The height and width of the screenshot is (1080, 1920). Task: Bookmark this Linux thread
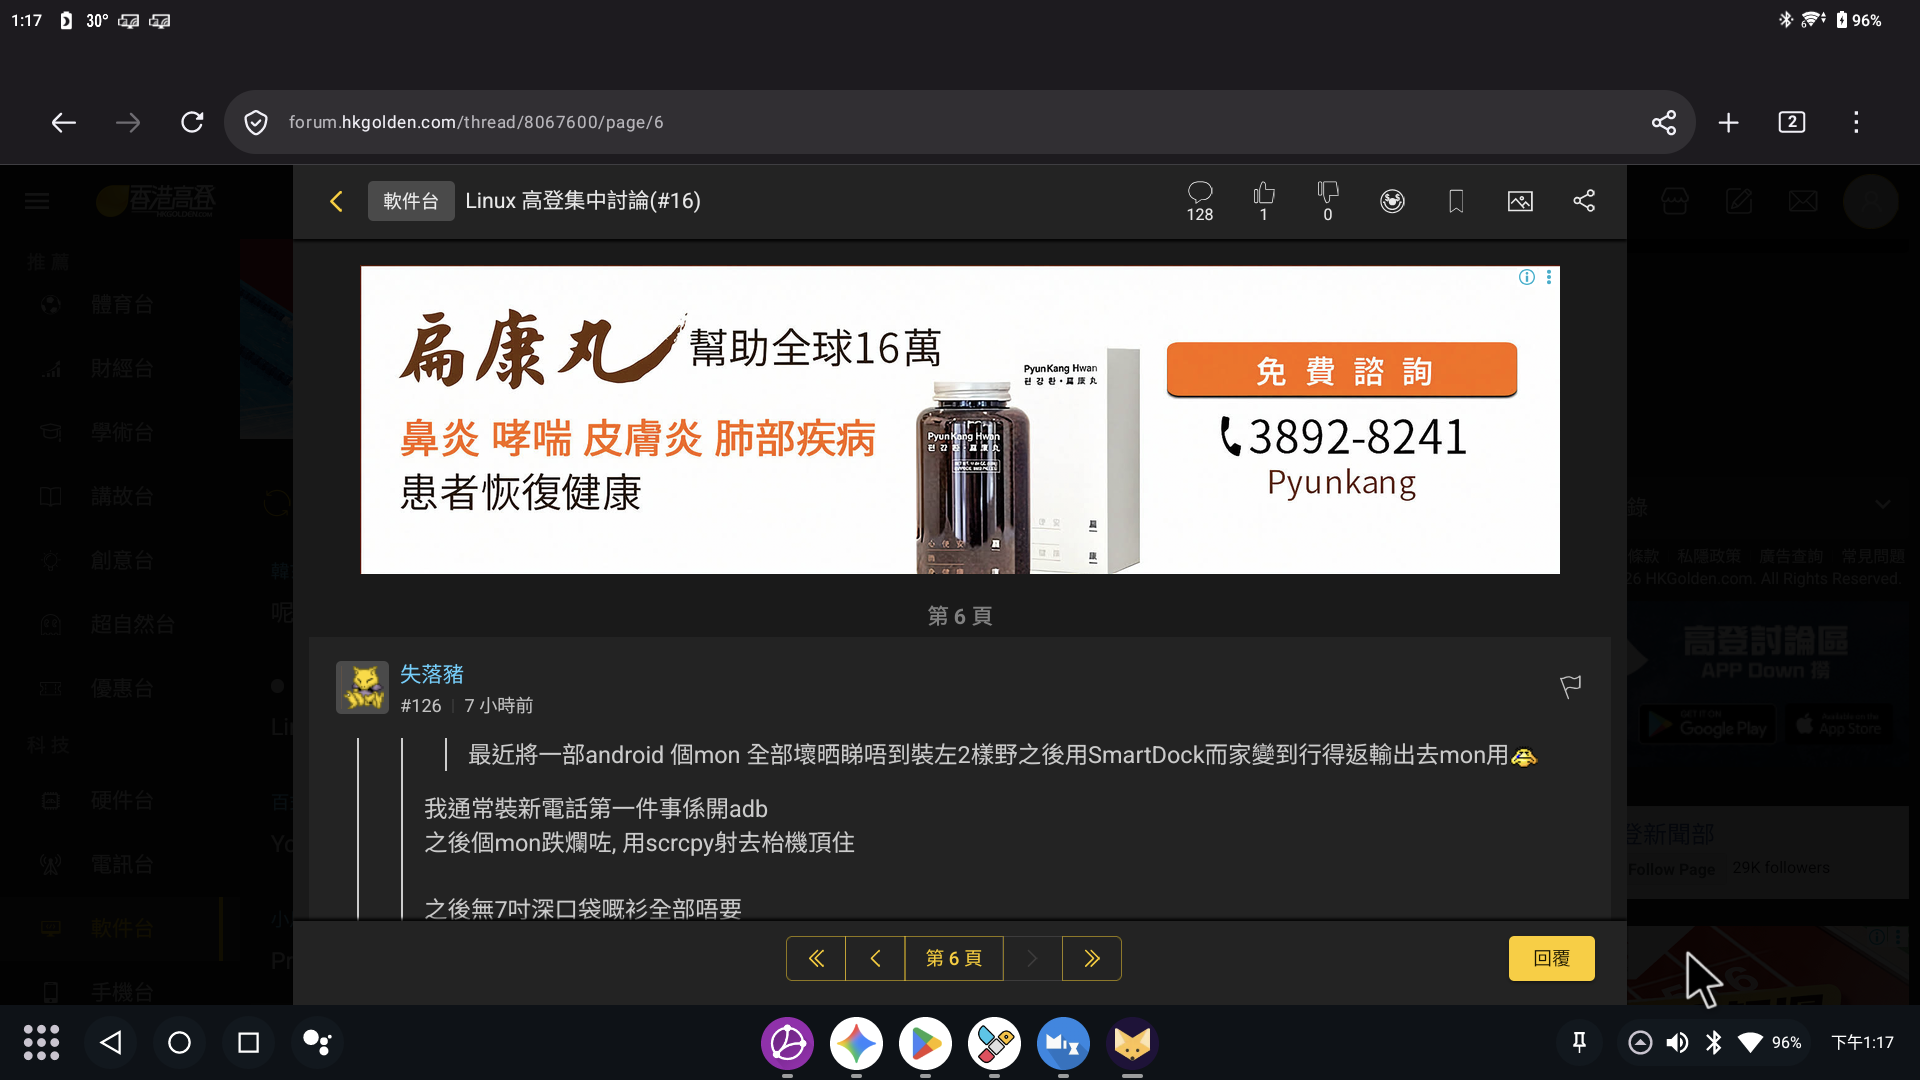[x=1456, y=201]
